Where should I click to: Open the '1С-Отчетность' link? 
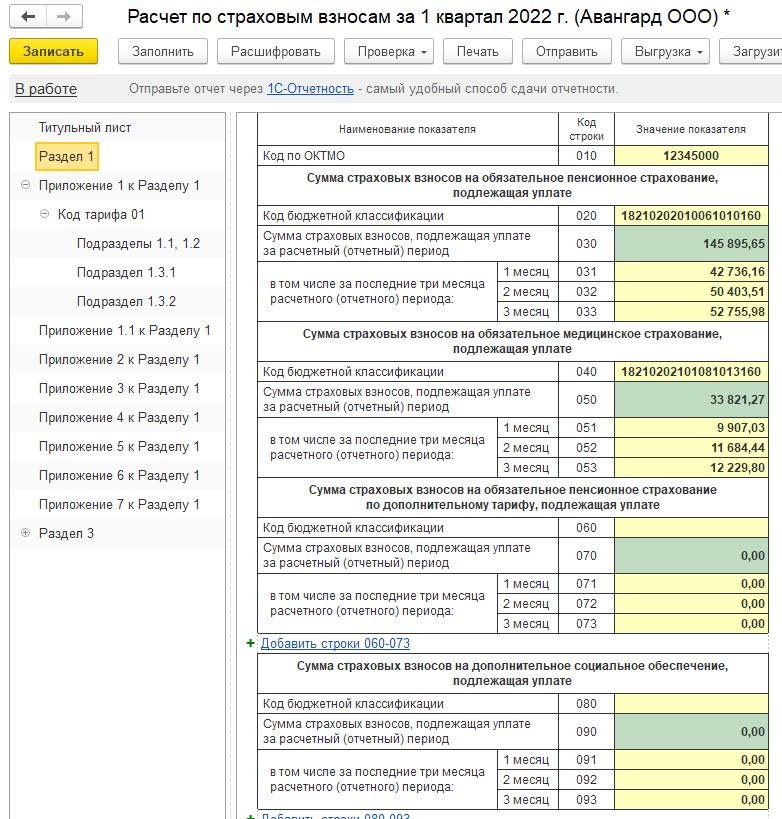click(310, 89)
